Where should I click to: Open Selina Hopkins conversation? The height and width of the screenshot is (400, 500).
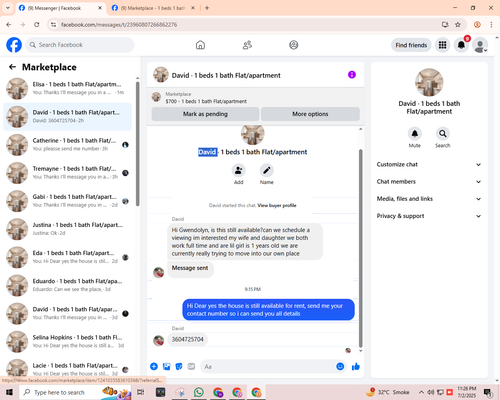click(68, 342)
